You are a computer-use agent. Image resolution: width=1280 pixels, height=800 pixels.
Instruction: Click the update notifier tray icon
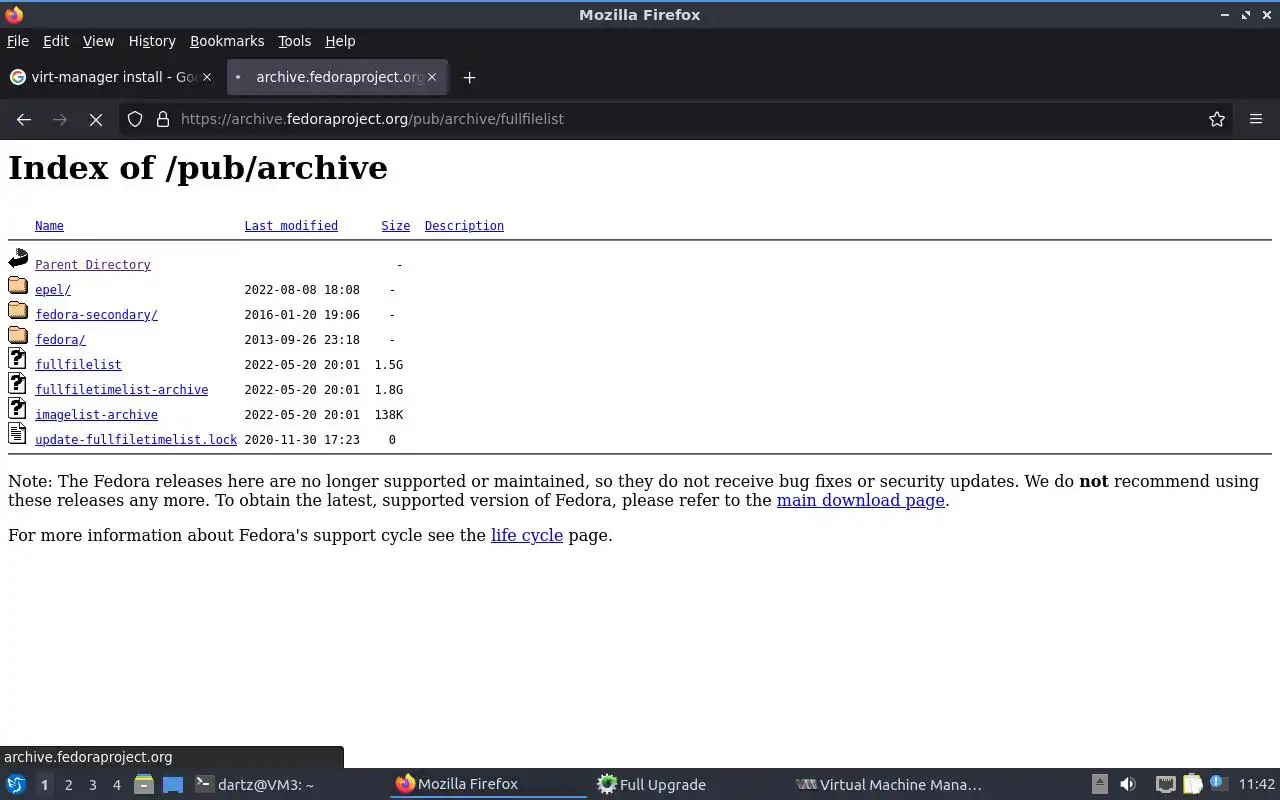coord(1218,783)
